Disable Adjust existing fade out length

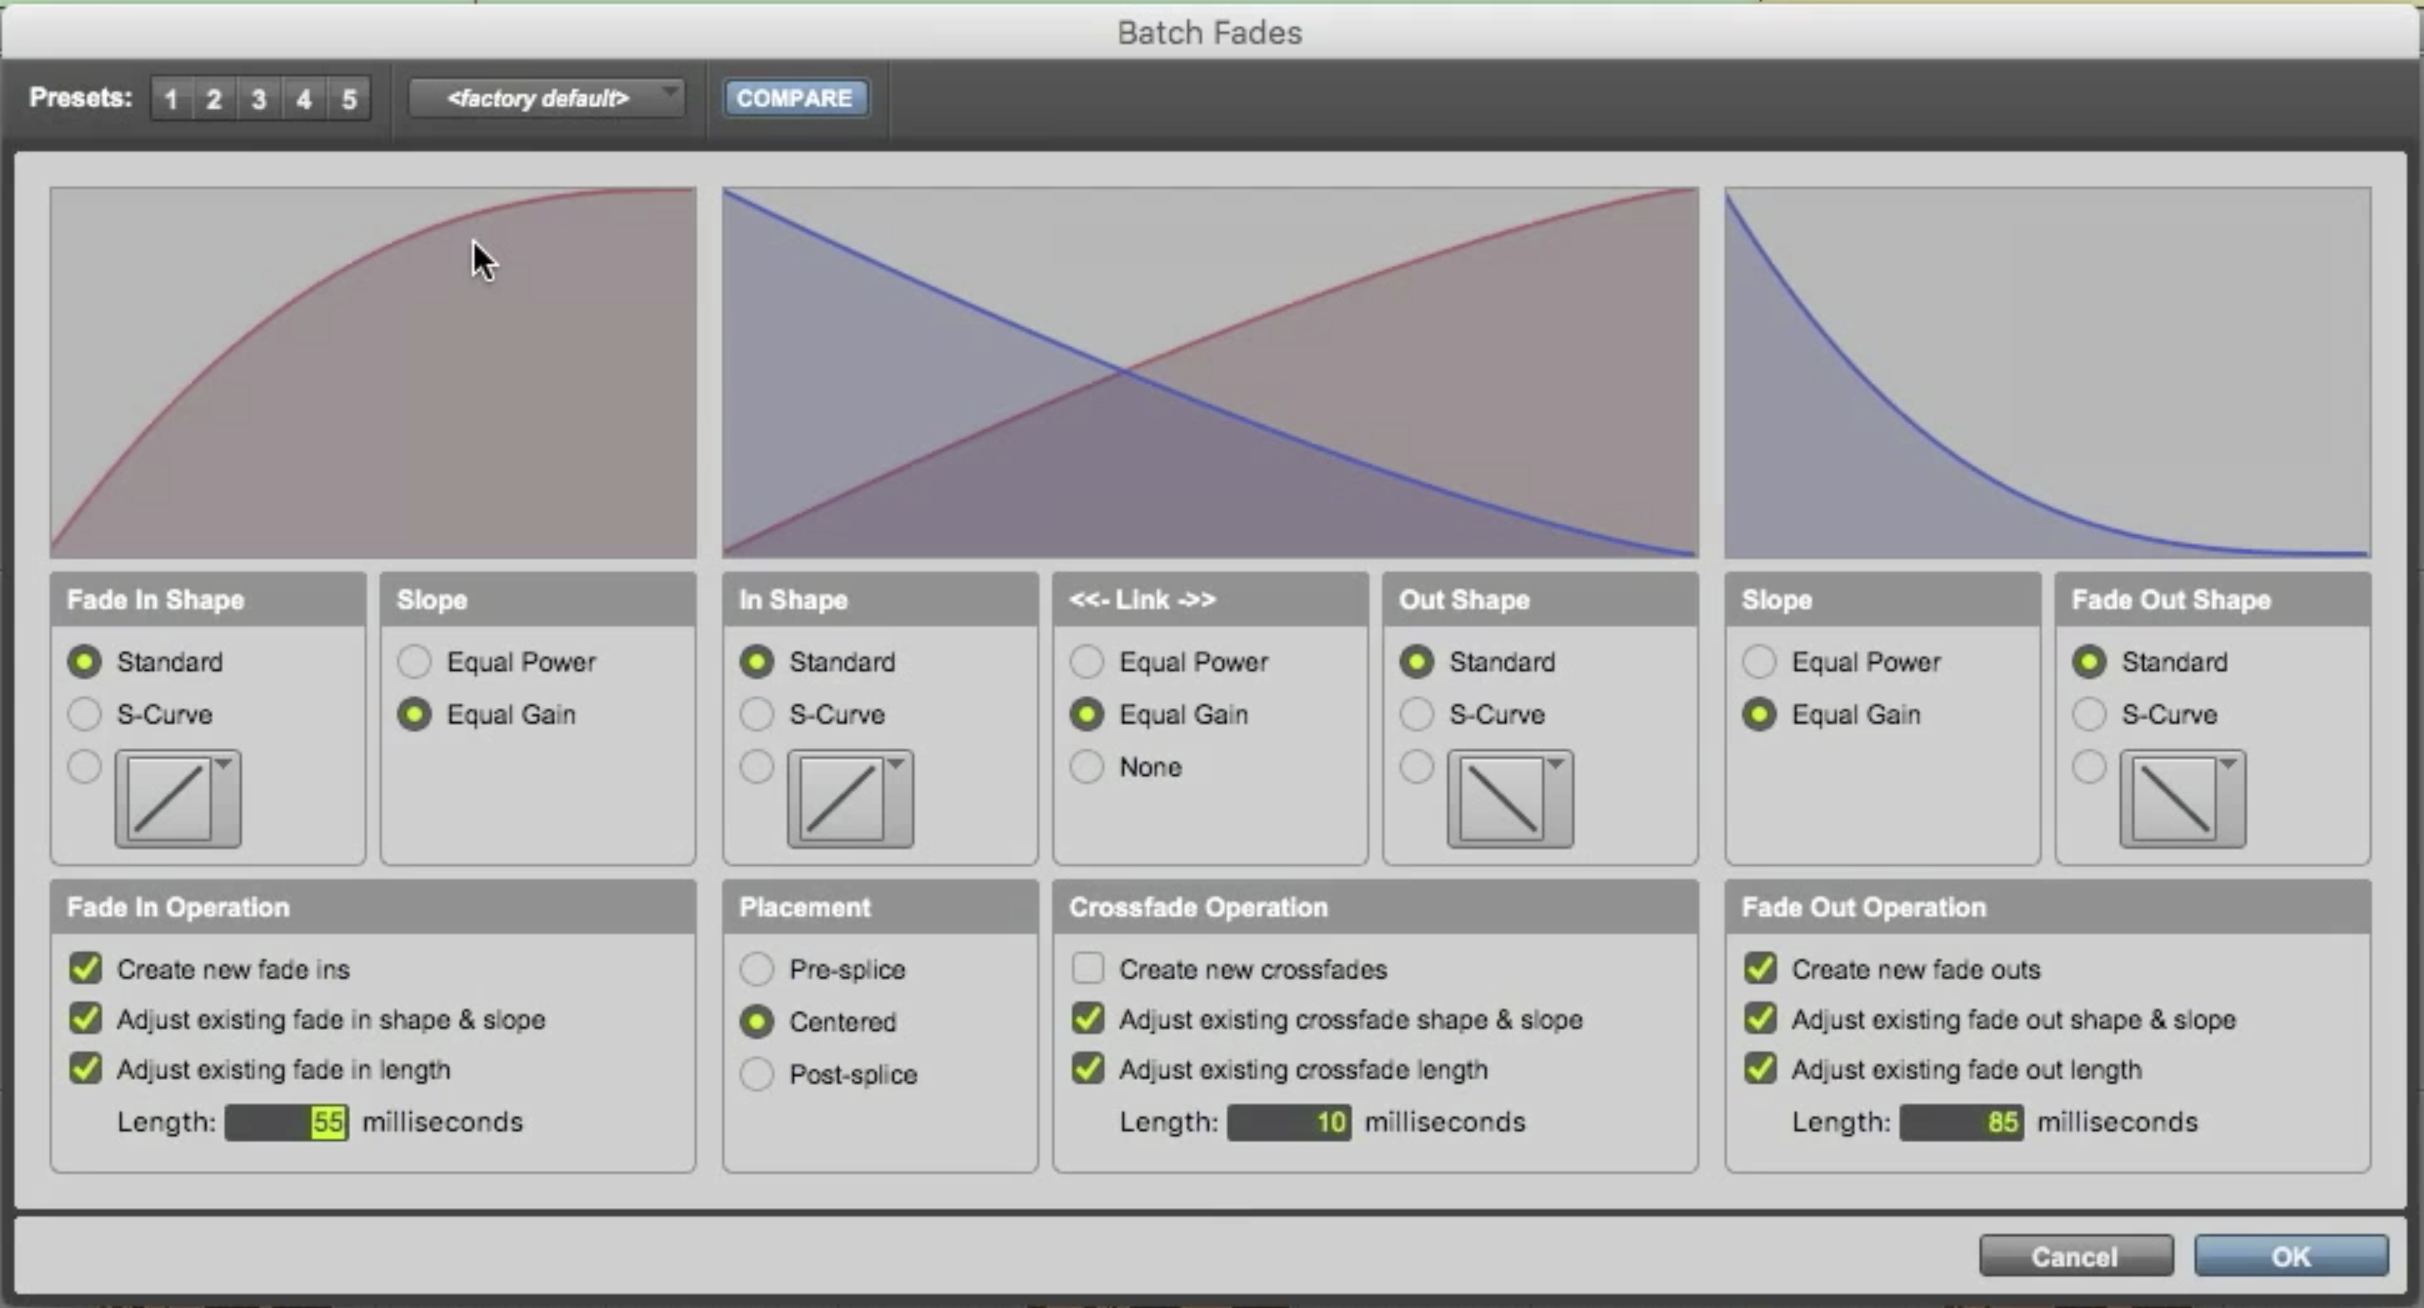click(x=1760, y=1069)
